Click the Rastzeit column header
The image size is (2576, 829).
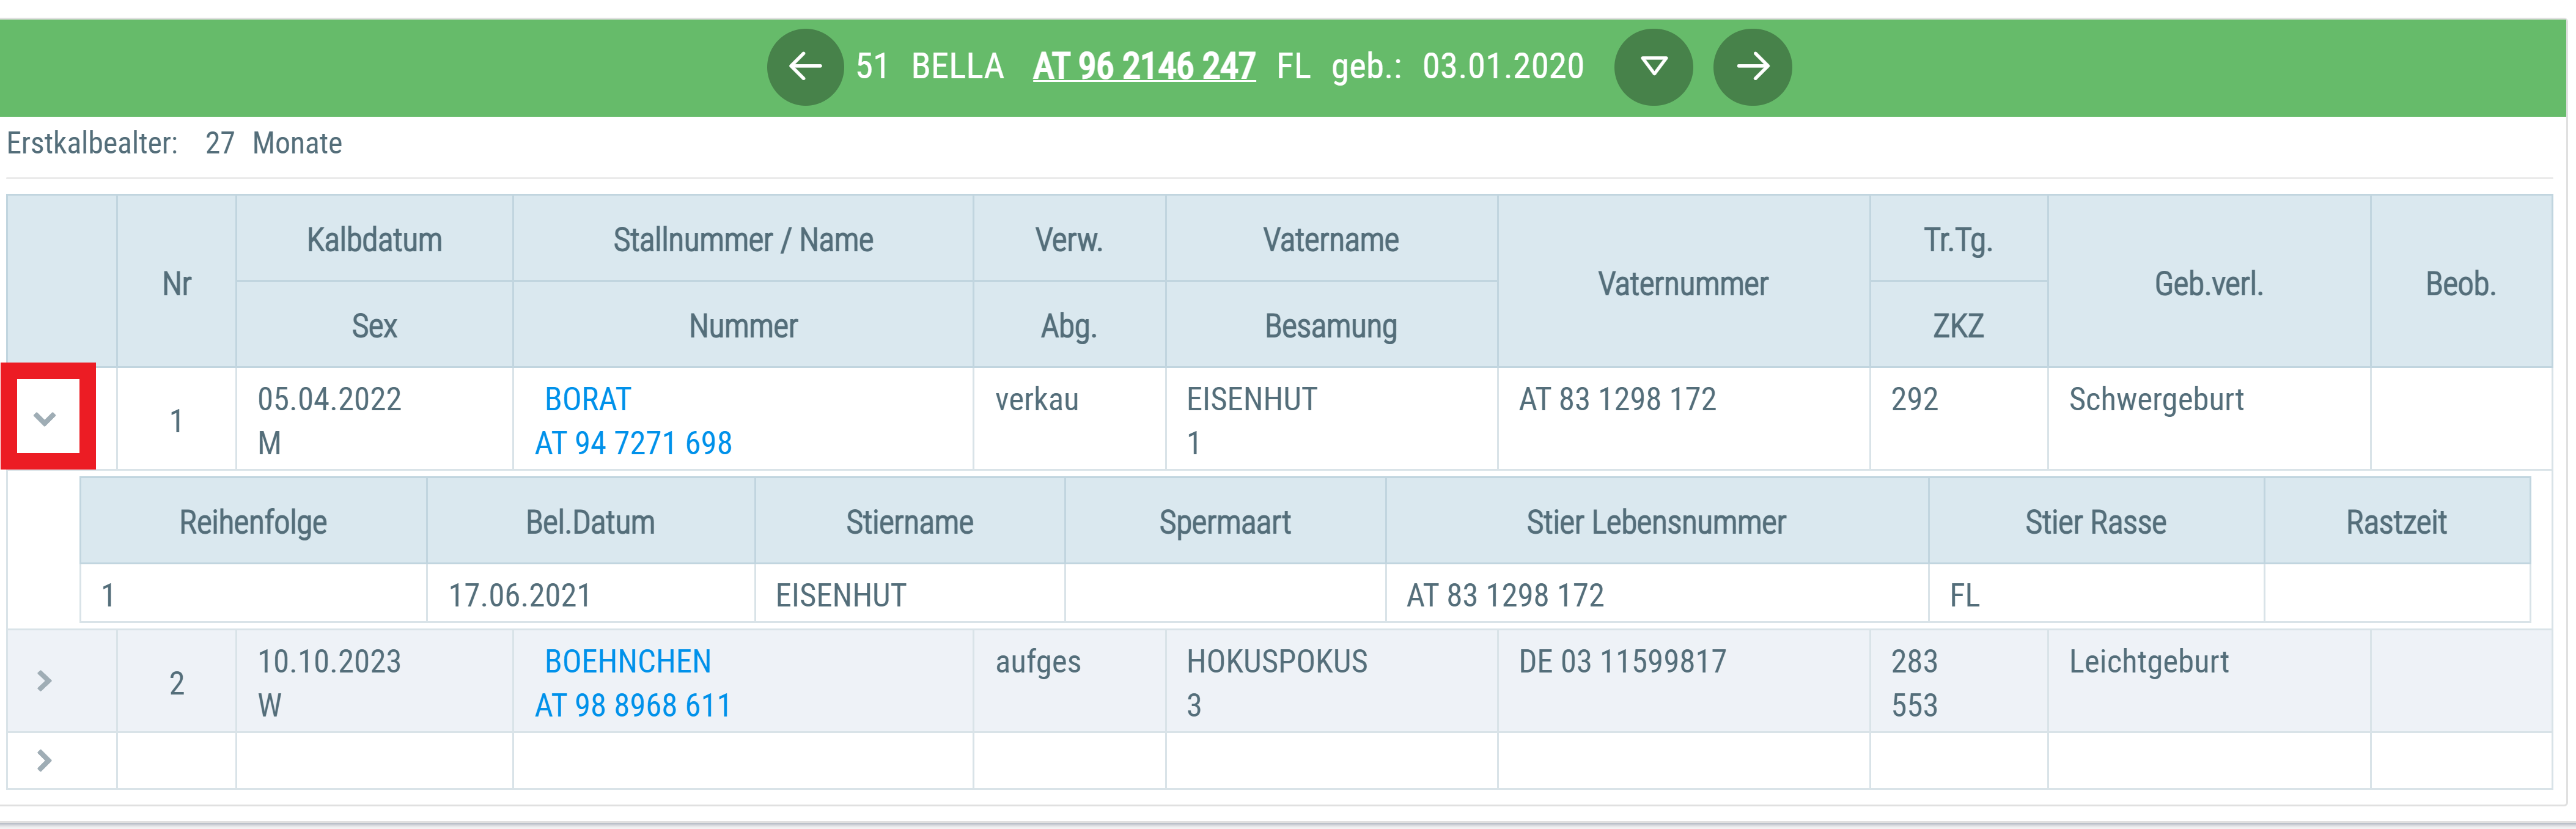pos(2396,521)
